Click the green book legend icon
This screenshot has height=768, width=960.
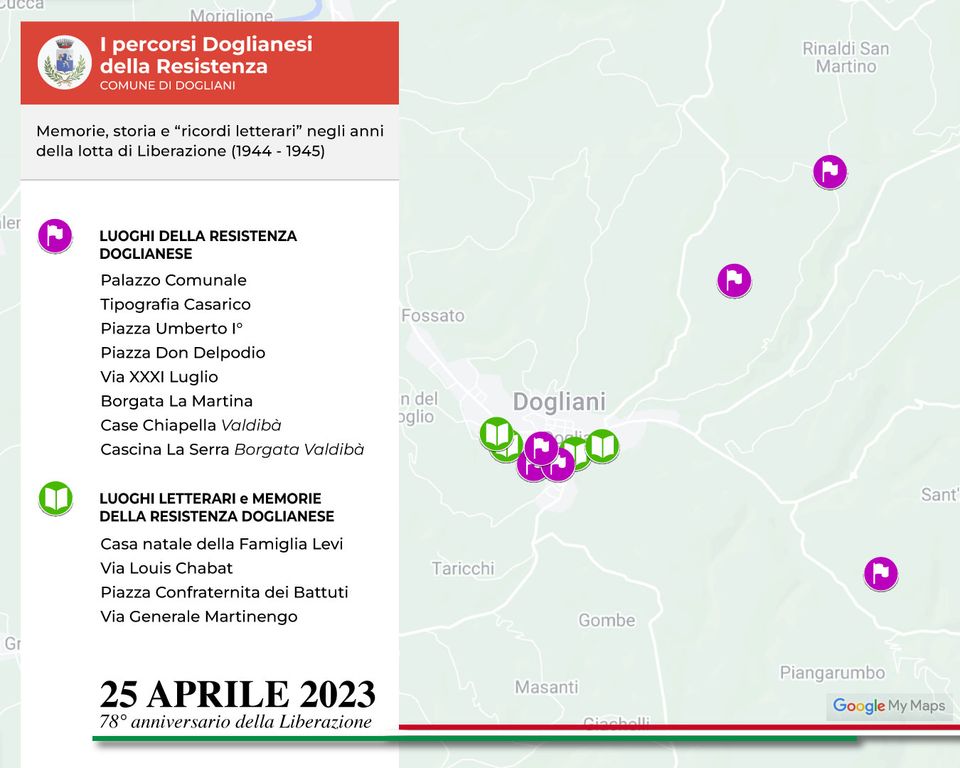[55, 498]
